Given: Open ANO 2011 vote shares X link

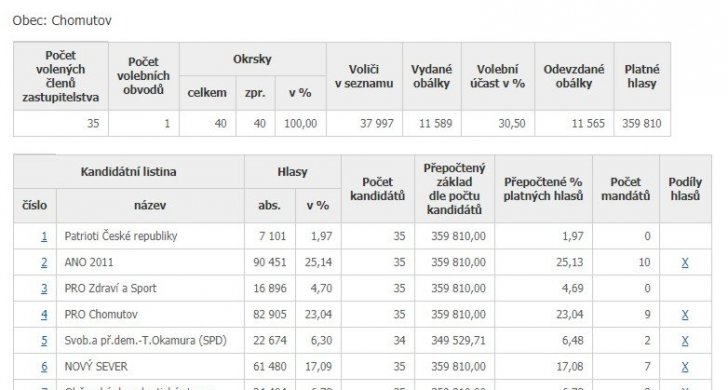Looking at the screenshot, I should pyautogui.click(x=685, y=262).
